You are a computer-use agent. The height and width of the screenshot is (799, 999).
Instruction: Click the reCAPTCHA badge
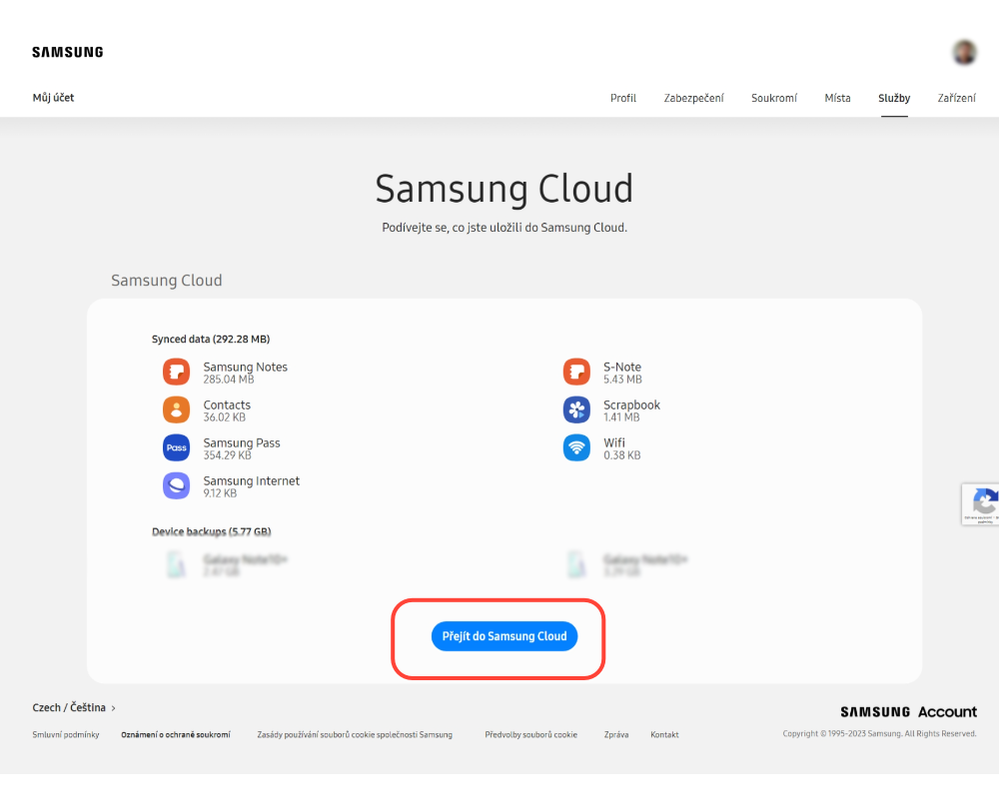[x=981, y=504]
